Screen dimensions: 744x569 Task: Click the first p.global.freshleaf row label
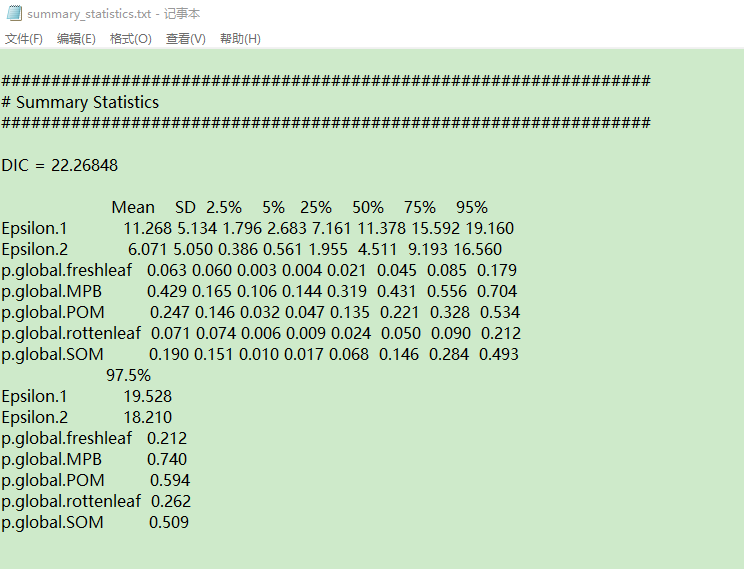pos(66,270)
